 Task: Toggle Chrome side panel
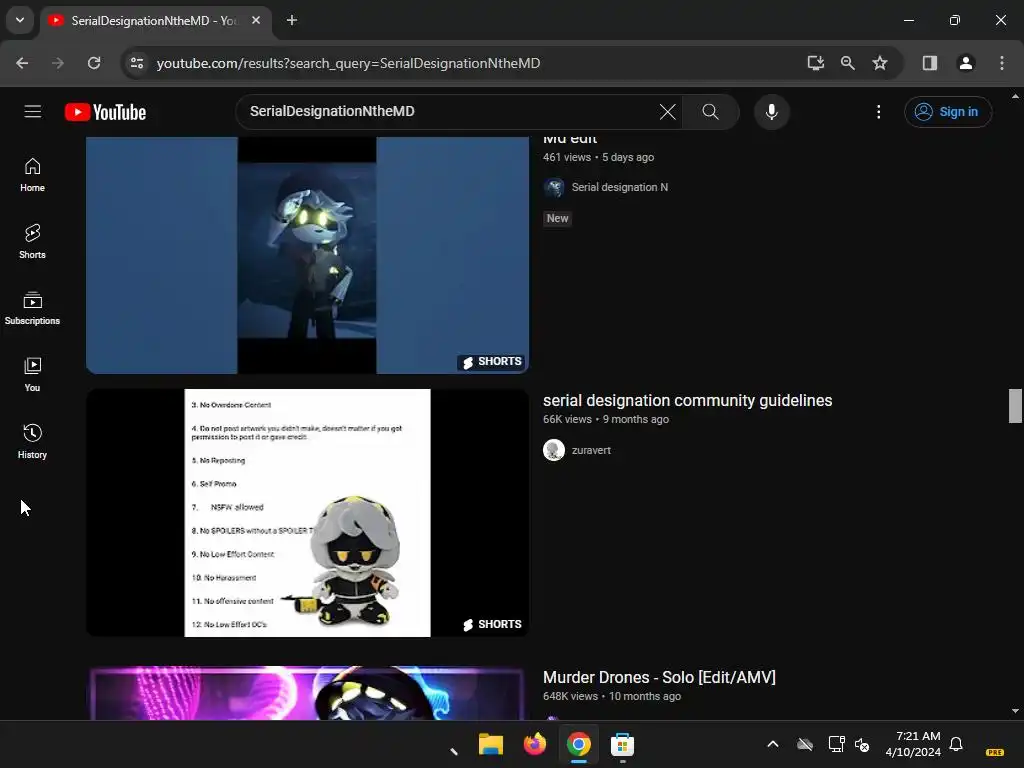pos(930,63)
